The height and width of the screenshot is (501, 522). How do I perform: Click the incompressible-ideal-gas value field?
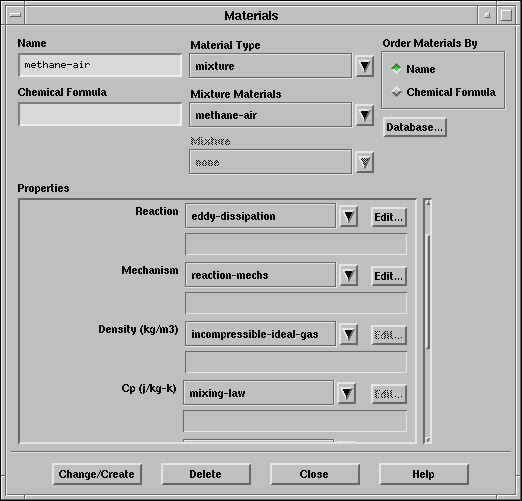tap(260, 334)
